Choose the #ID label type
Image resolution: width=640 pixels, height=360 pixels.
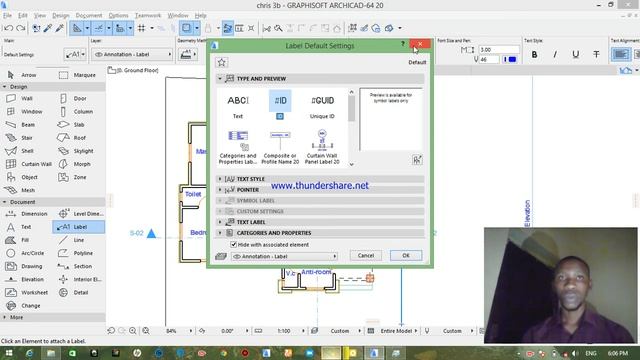280,105
